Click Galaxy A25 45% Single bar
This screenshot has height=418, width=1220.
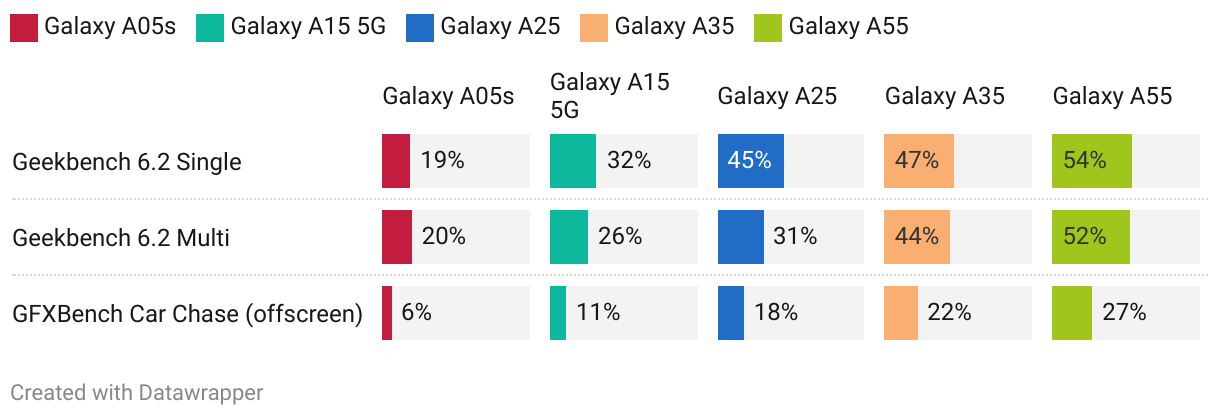click(750, 161)
